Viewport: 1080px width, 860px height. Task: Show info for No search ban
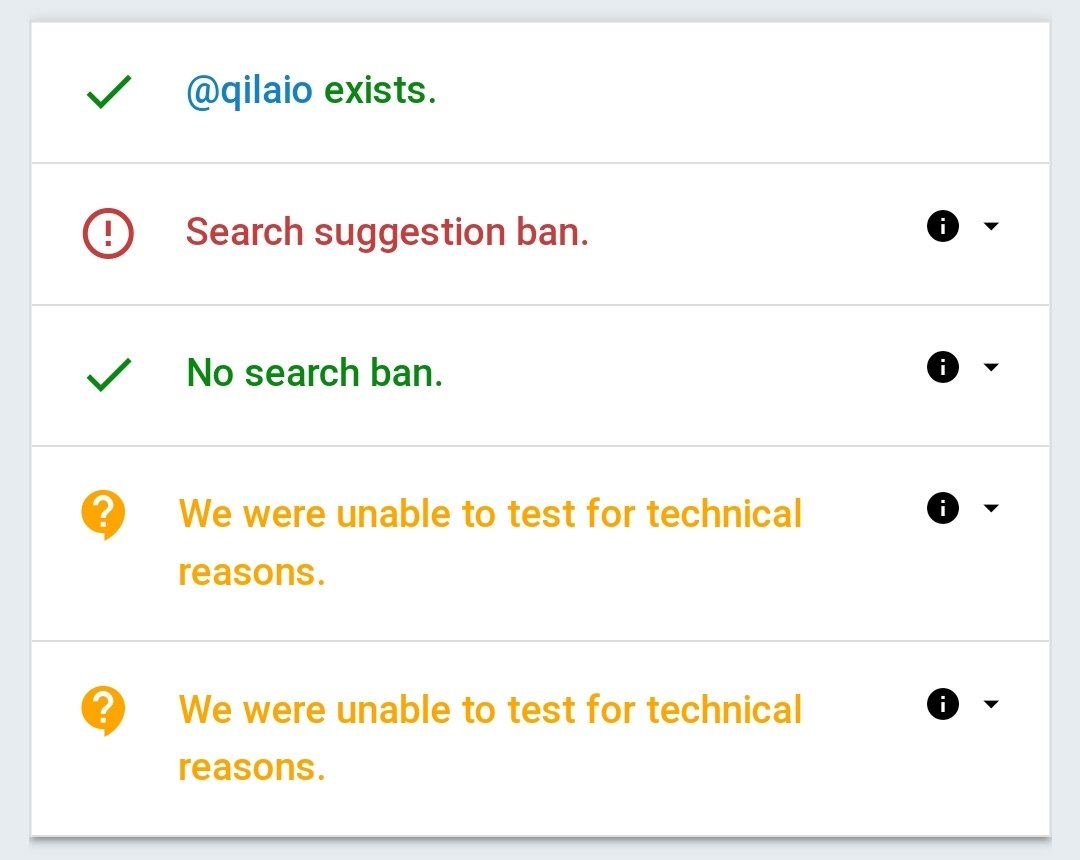click(x=942, y=367)
